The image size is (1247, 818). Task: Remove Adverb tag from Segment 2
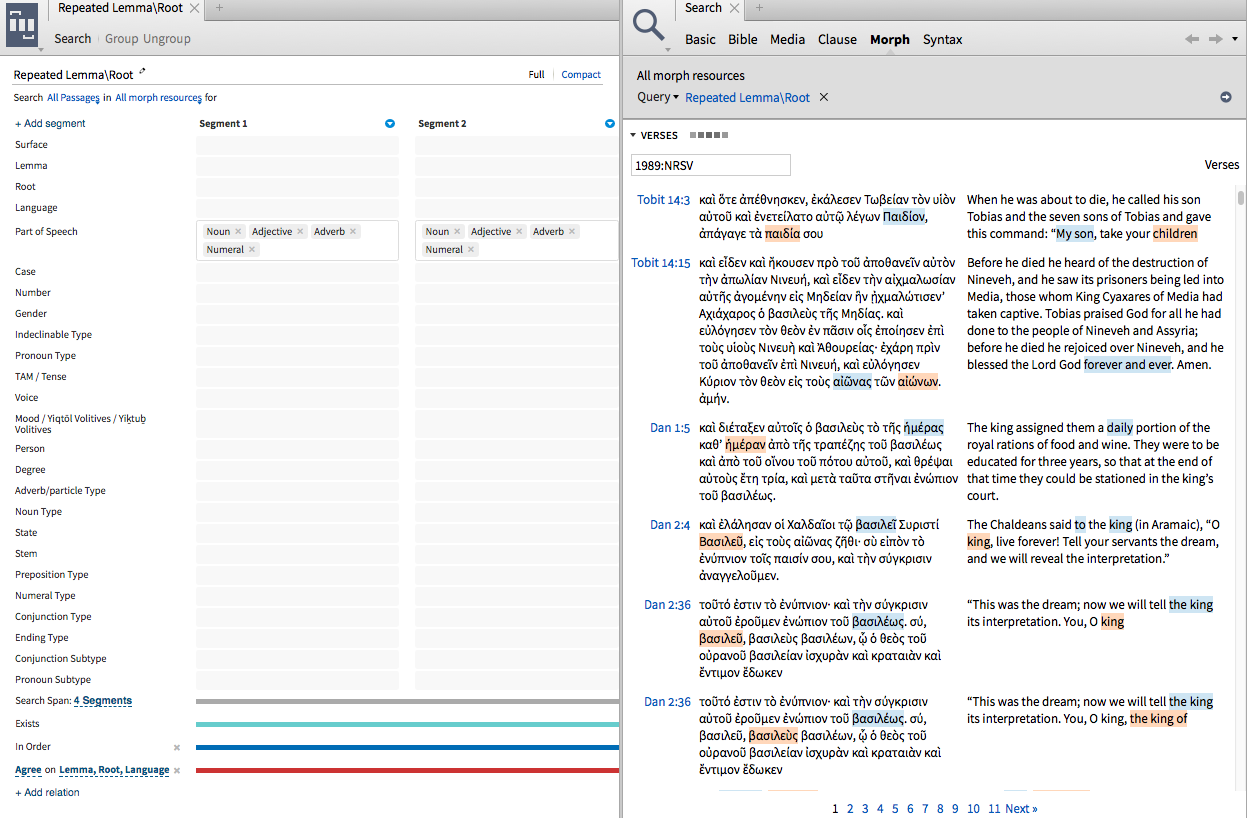(x=572, y=232)
